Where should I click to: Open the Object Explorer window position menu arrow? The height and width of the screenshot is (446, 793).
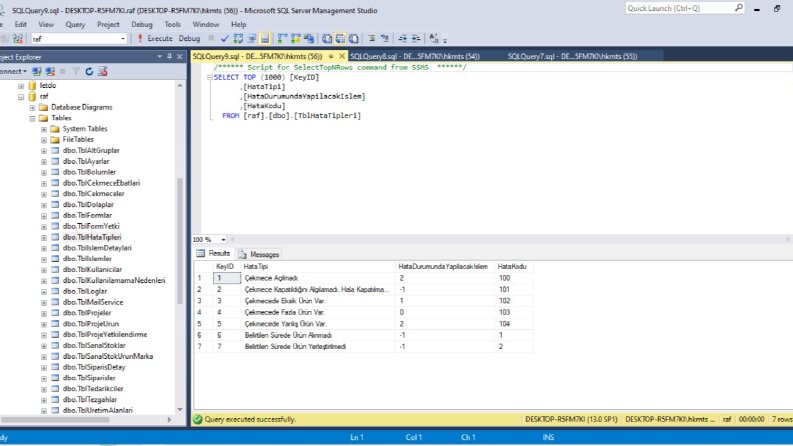click(159, 57)
